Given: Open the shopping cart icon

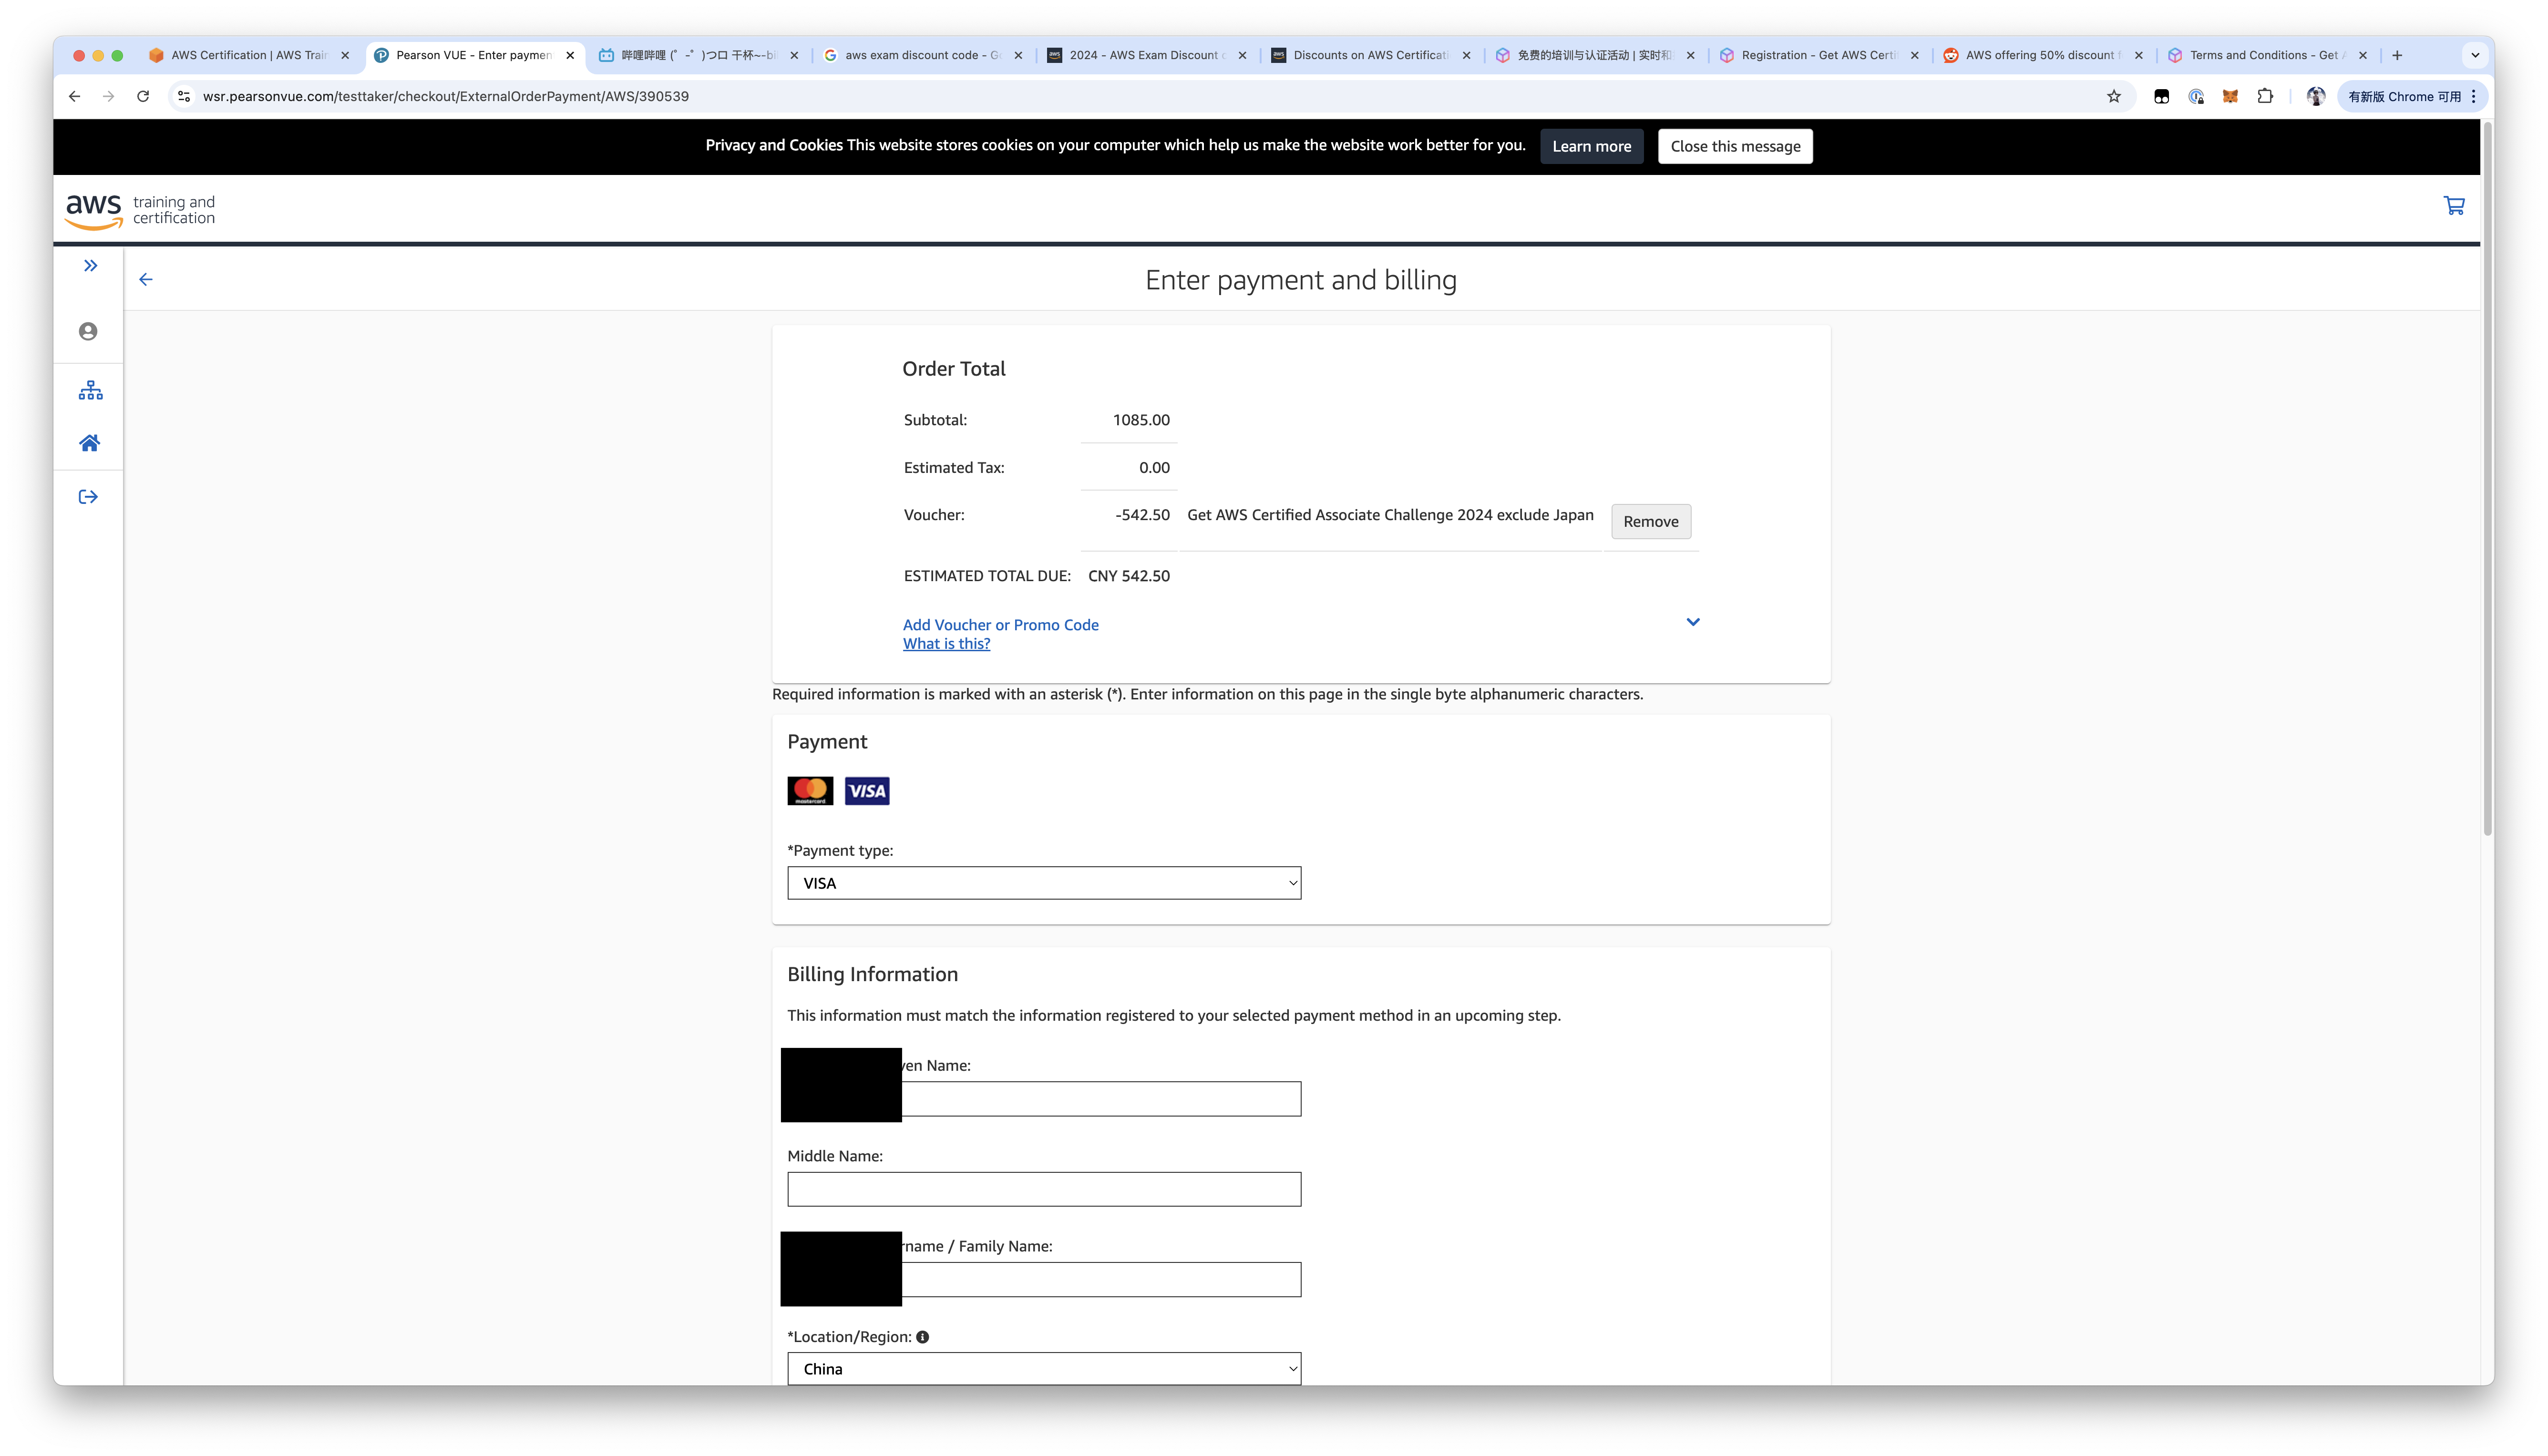Looking at the screenshot, I should [x=2453, y=206].
